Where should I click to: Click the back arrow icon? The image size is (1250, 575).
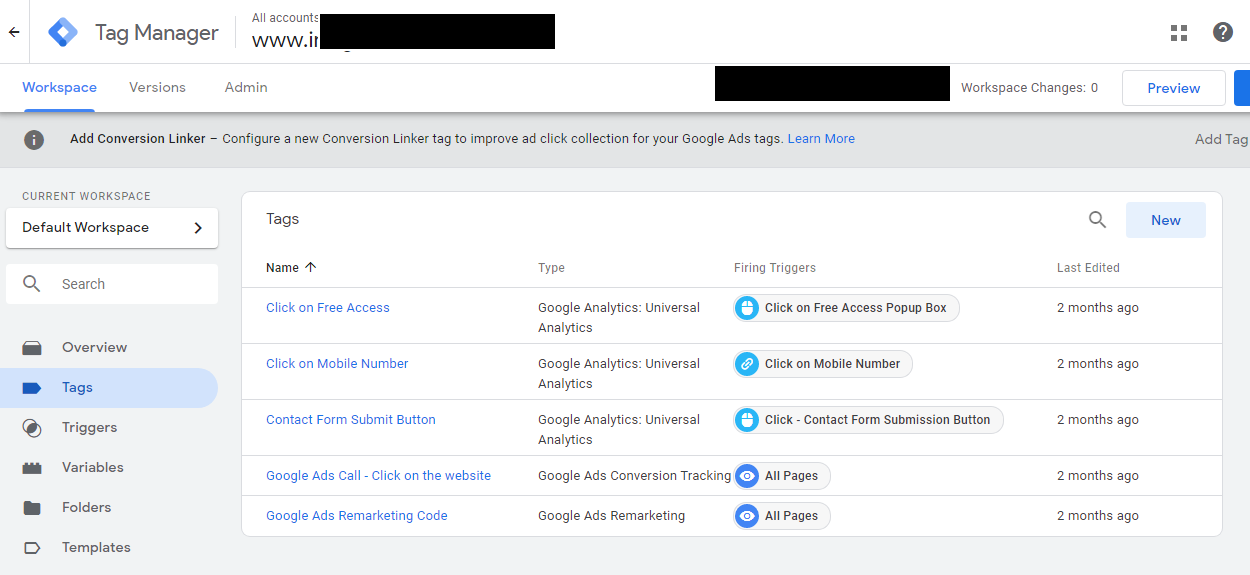coord(14,32)
